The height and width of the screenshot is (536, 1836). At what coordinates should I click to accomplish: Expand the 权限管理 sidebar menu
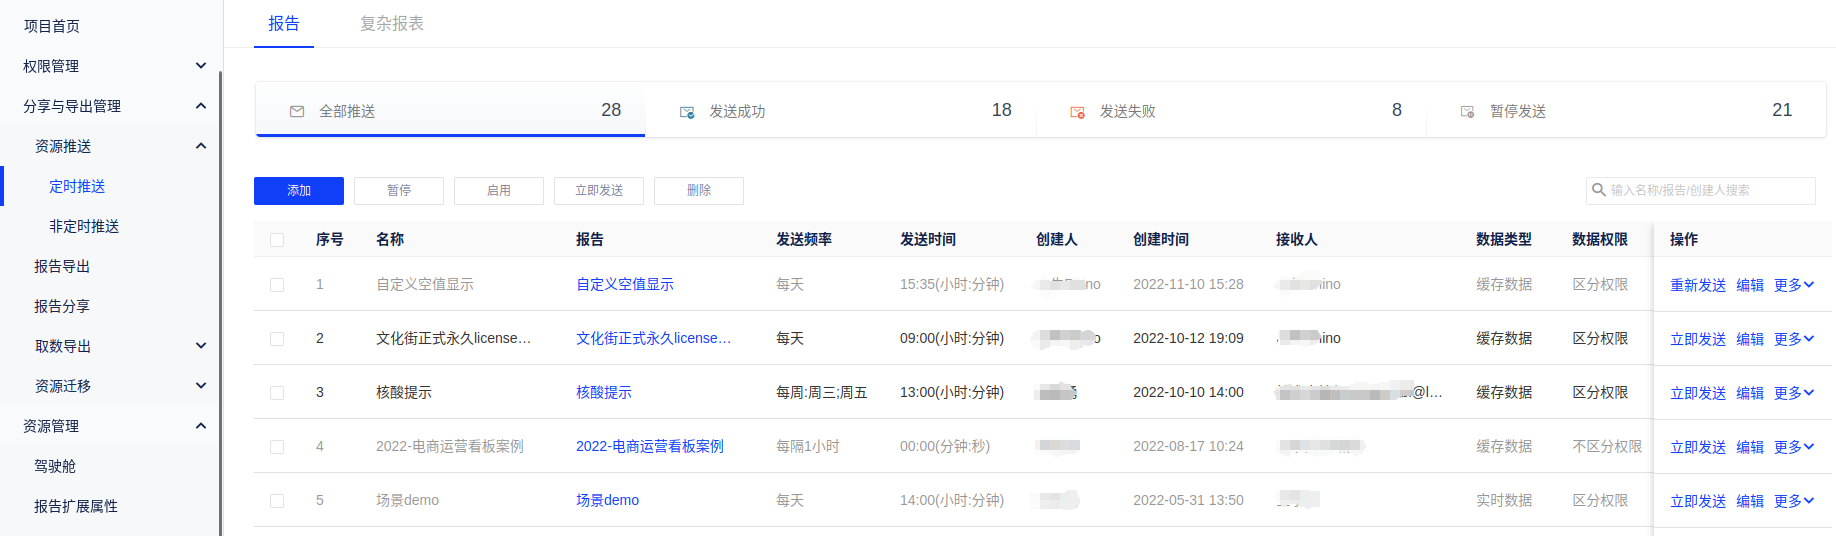(200, 66)
